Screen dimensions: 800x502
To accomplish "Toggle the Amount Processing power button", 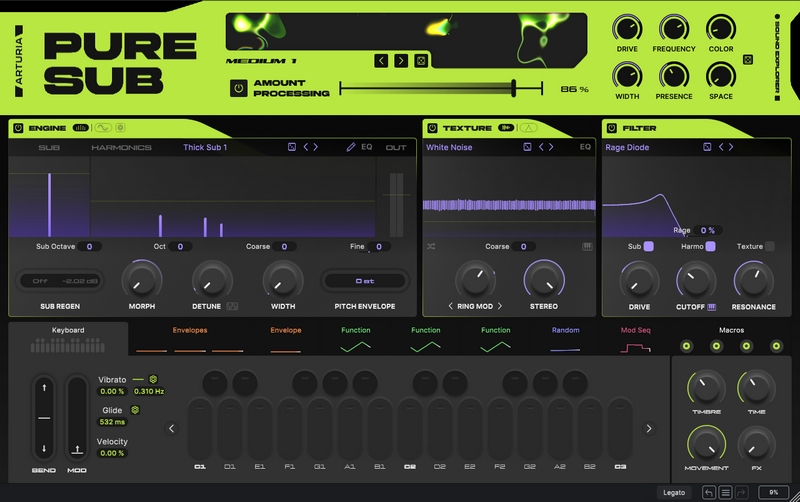I will [238, 88].
